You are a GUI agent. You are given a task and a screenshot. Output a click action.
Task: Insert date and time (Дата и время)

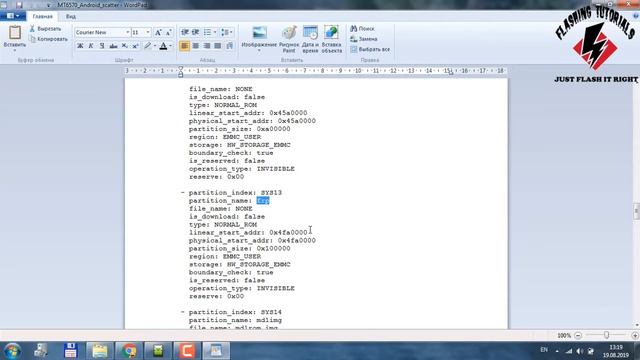(310, 39)
